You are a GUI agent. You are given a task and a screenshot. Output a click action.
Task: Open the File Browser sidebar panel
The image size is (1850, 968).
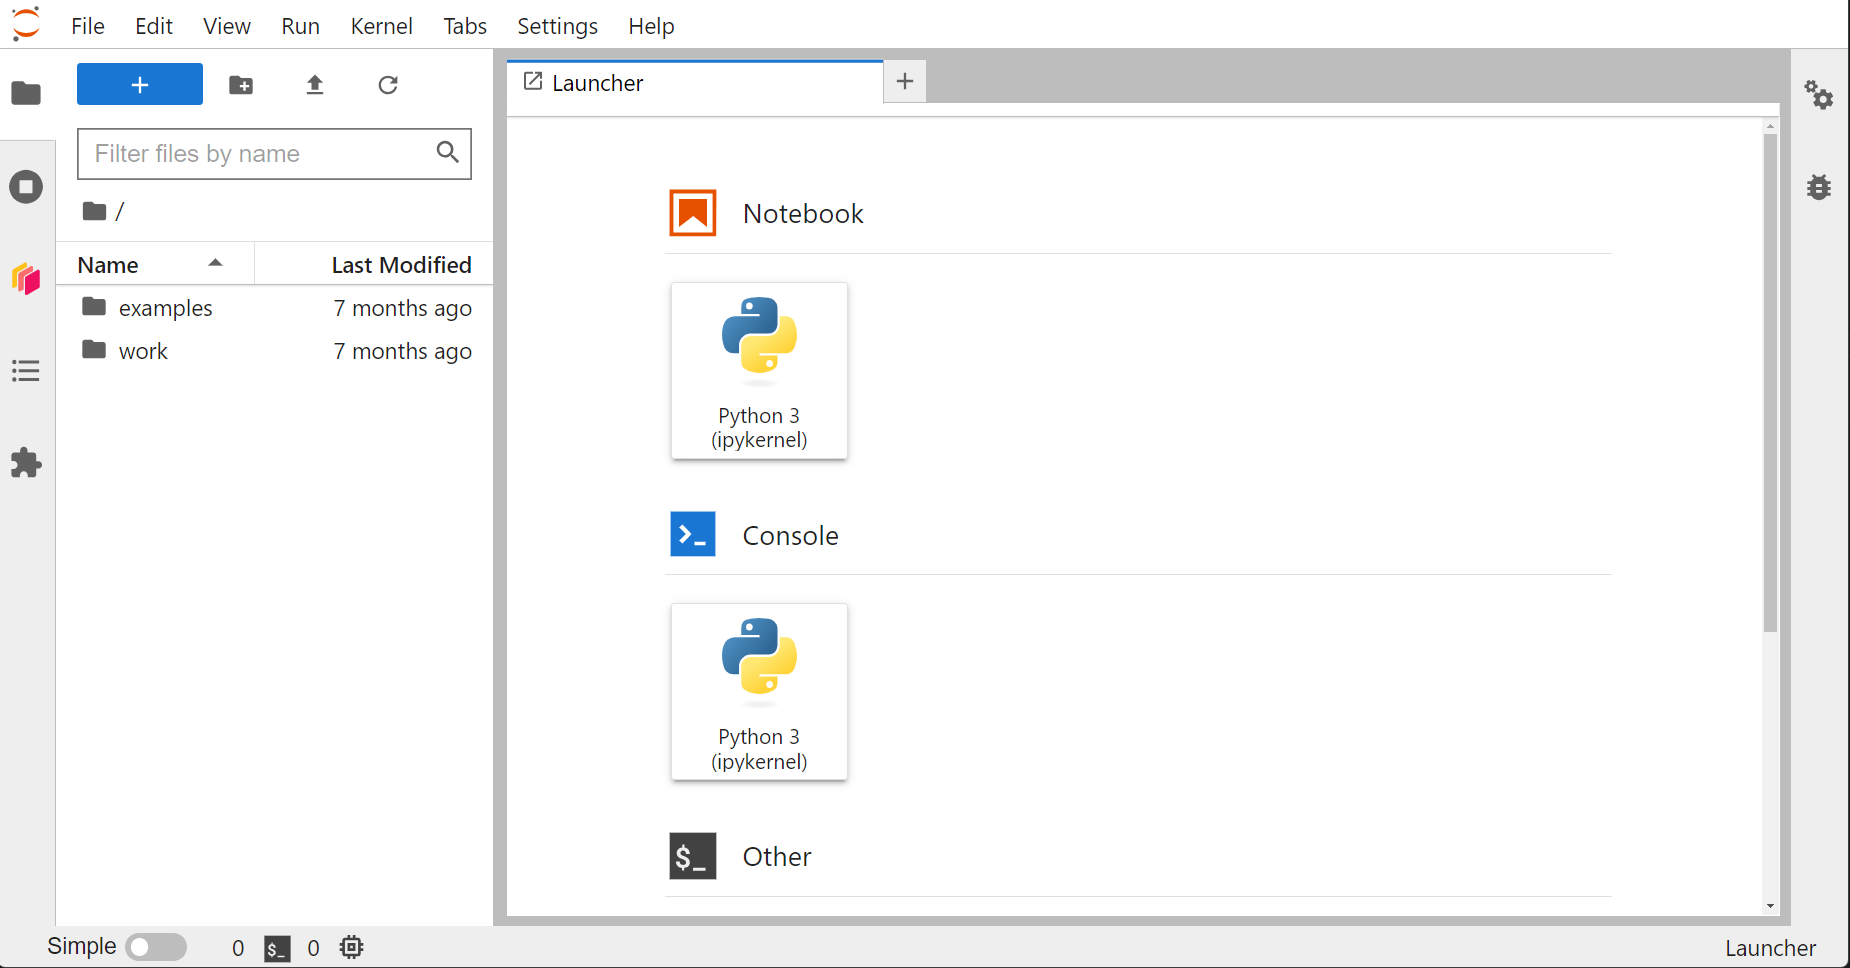(x=26, y=94)
